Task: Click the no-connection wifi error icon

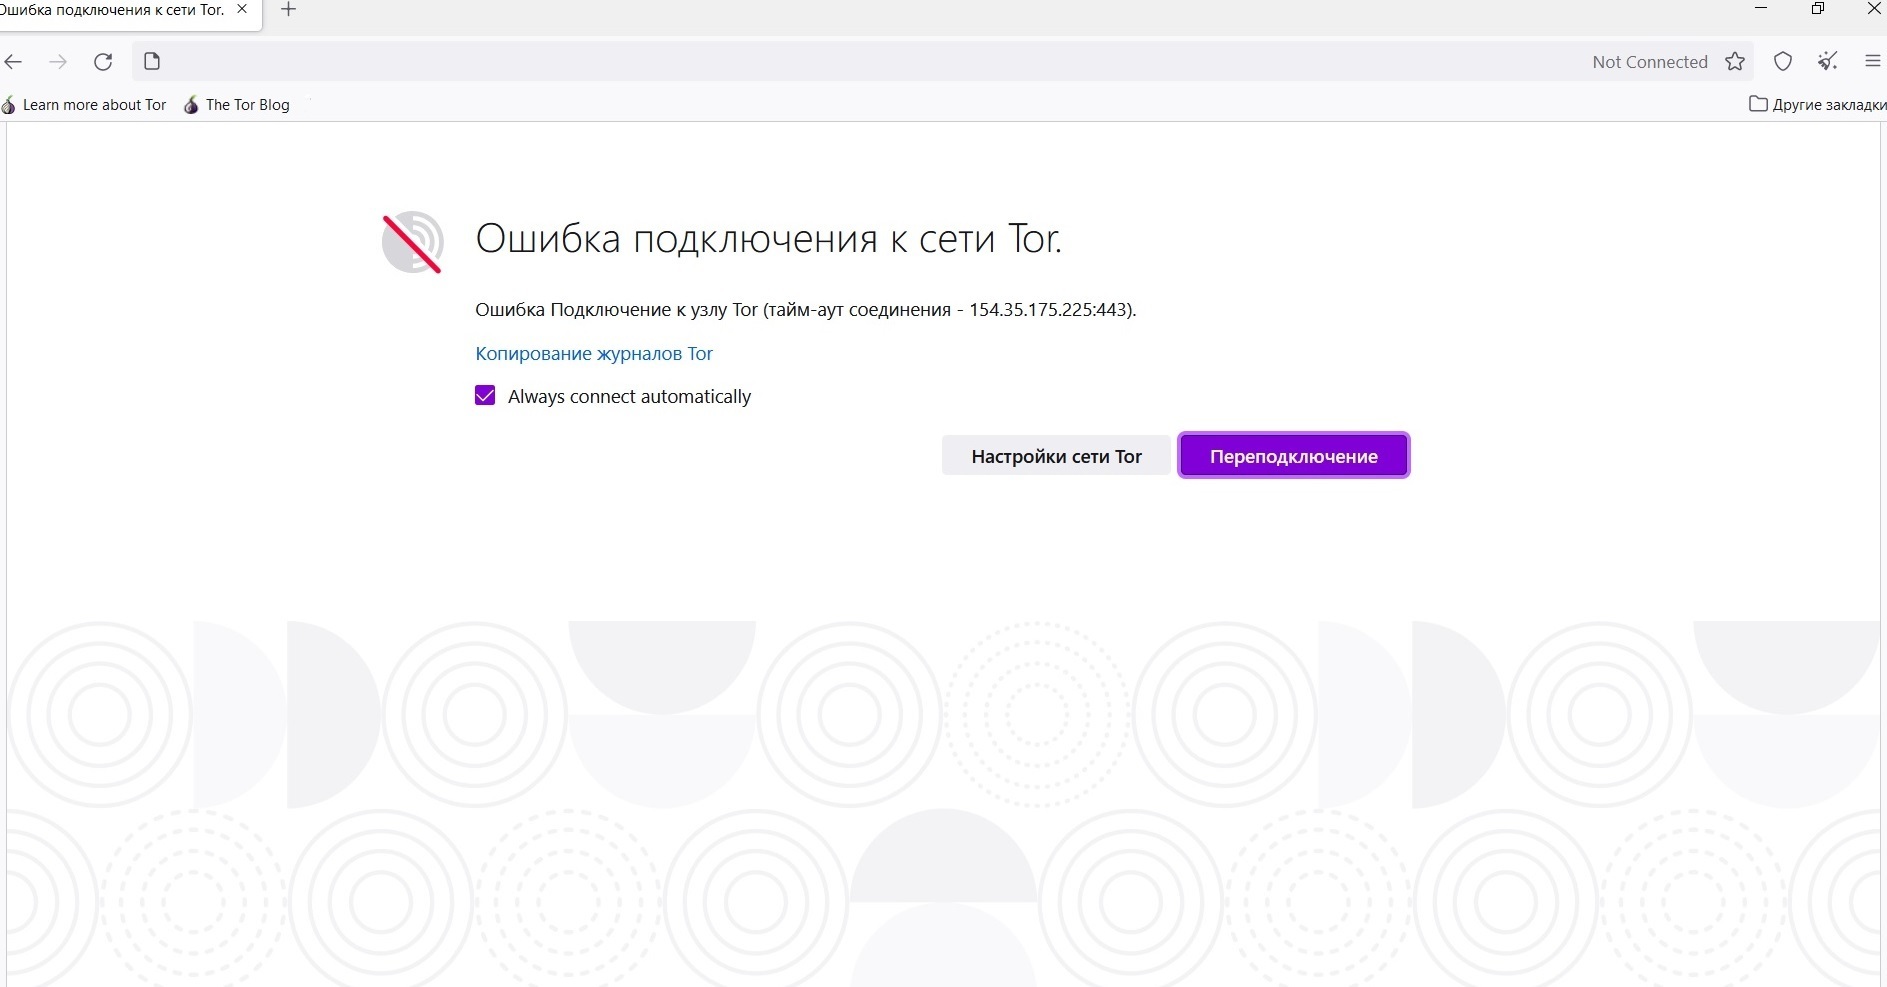Action: tap(411, 242)
